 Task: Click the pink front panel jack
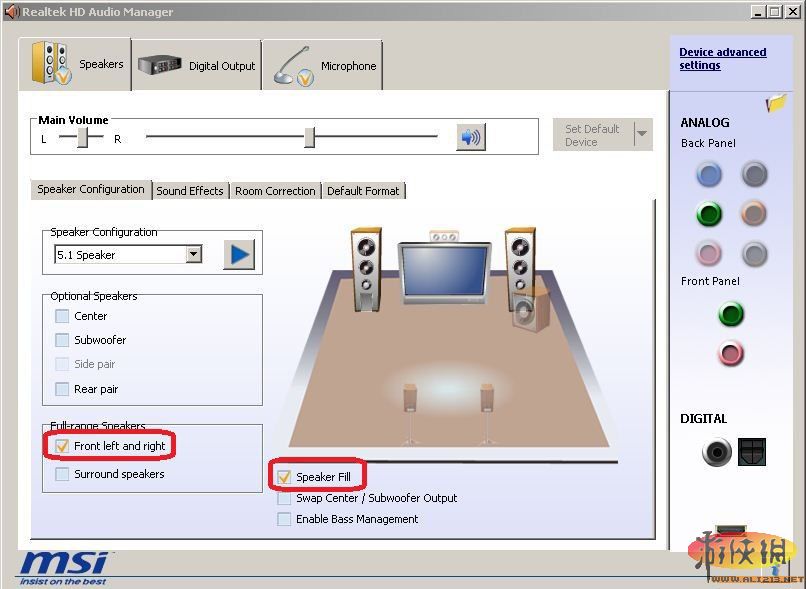pyautogui.click(x=730, y=354)
